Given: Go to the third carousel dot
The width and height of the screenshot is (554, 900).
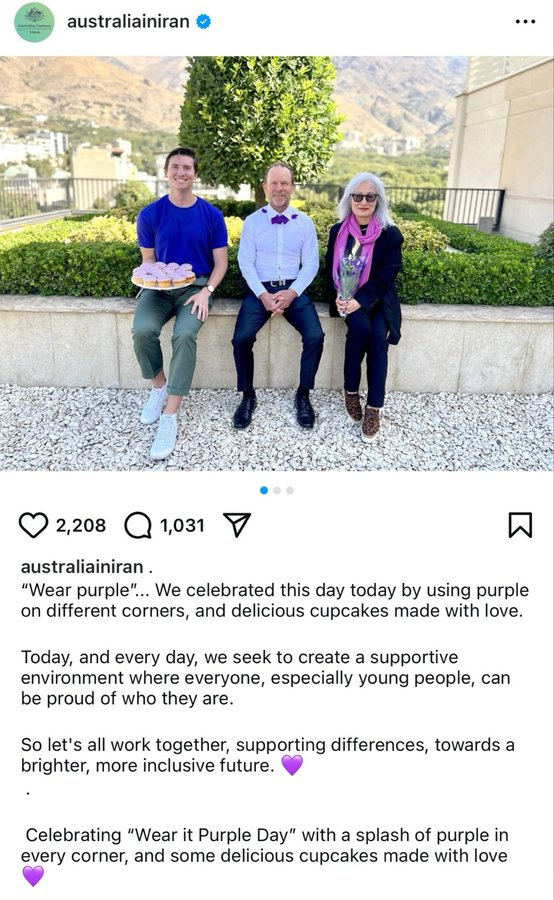Looking at the screenshot, I should pyautogui.click(x=290, y=490).
